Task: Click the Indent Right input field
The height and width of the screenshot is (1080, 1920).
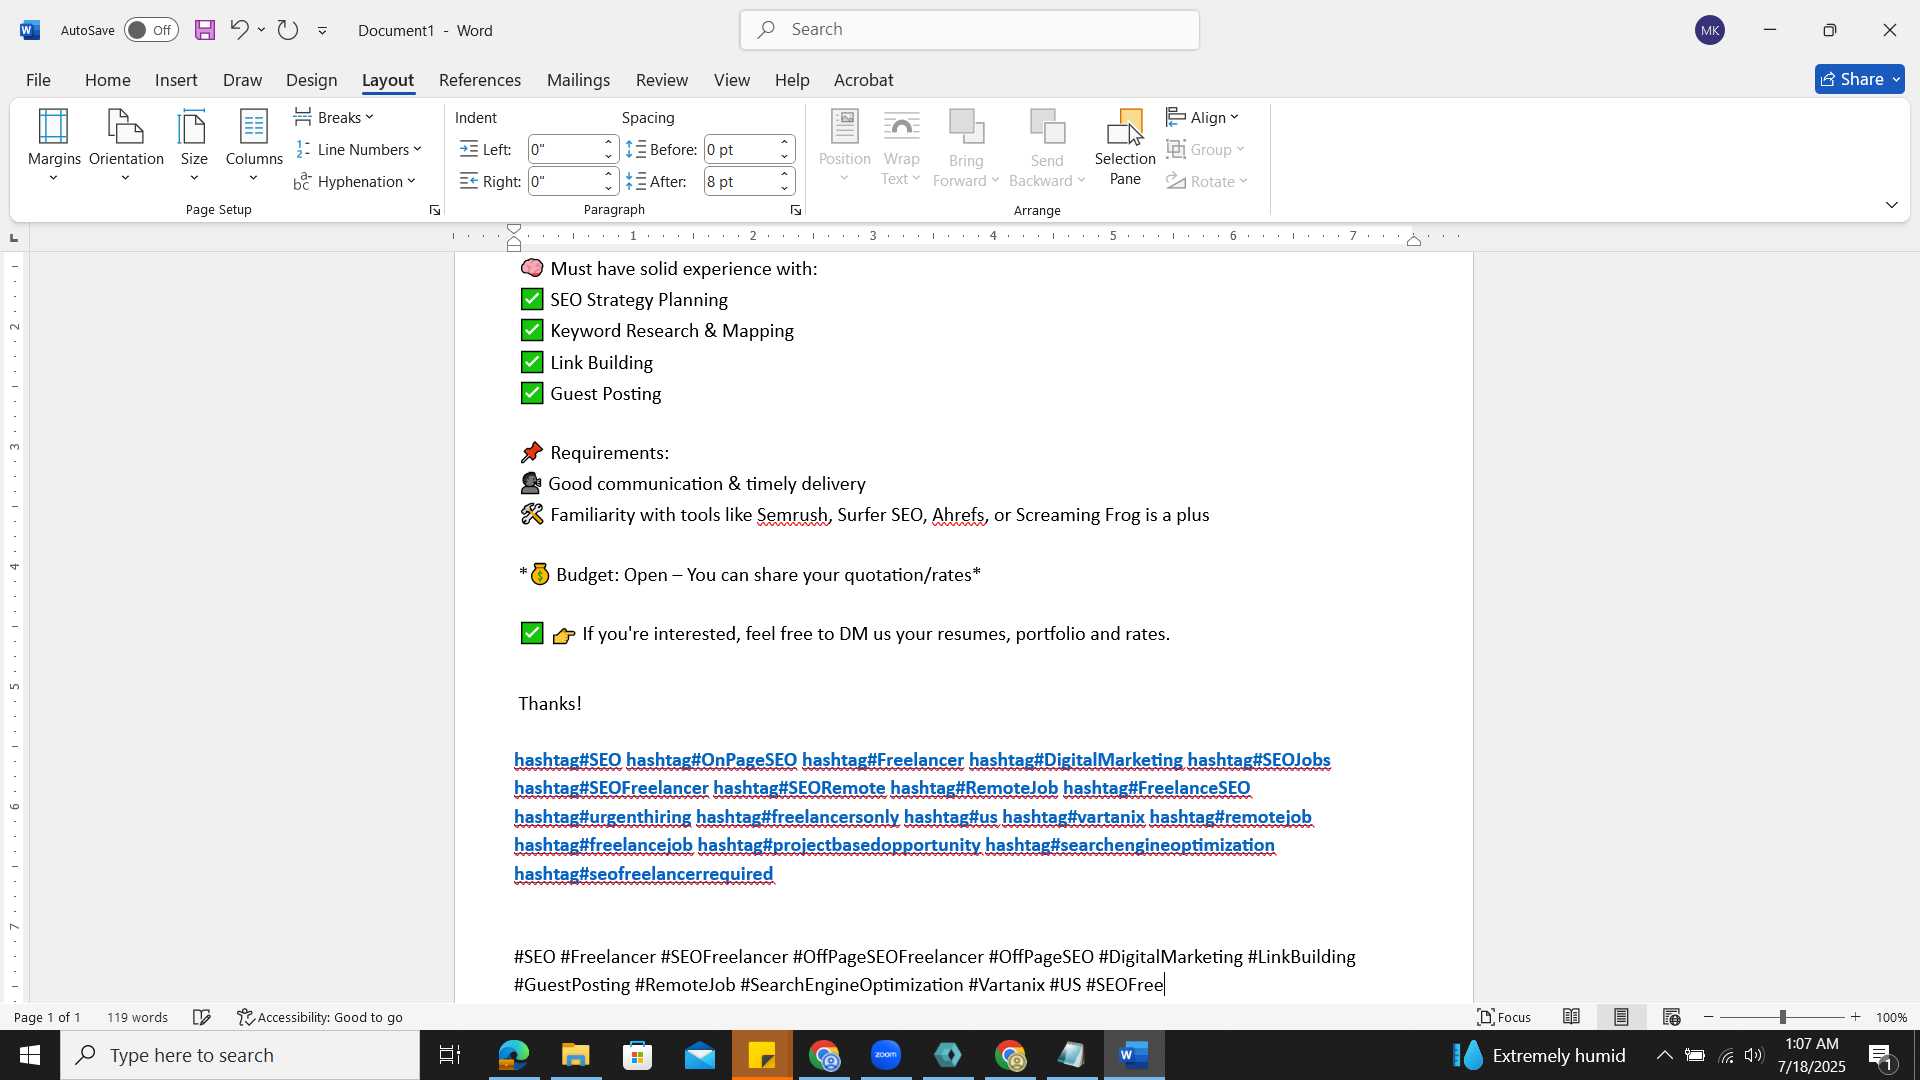Action: pos(565,182)
